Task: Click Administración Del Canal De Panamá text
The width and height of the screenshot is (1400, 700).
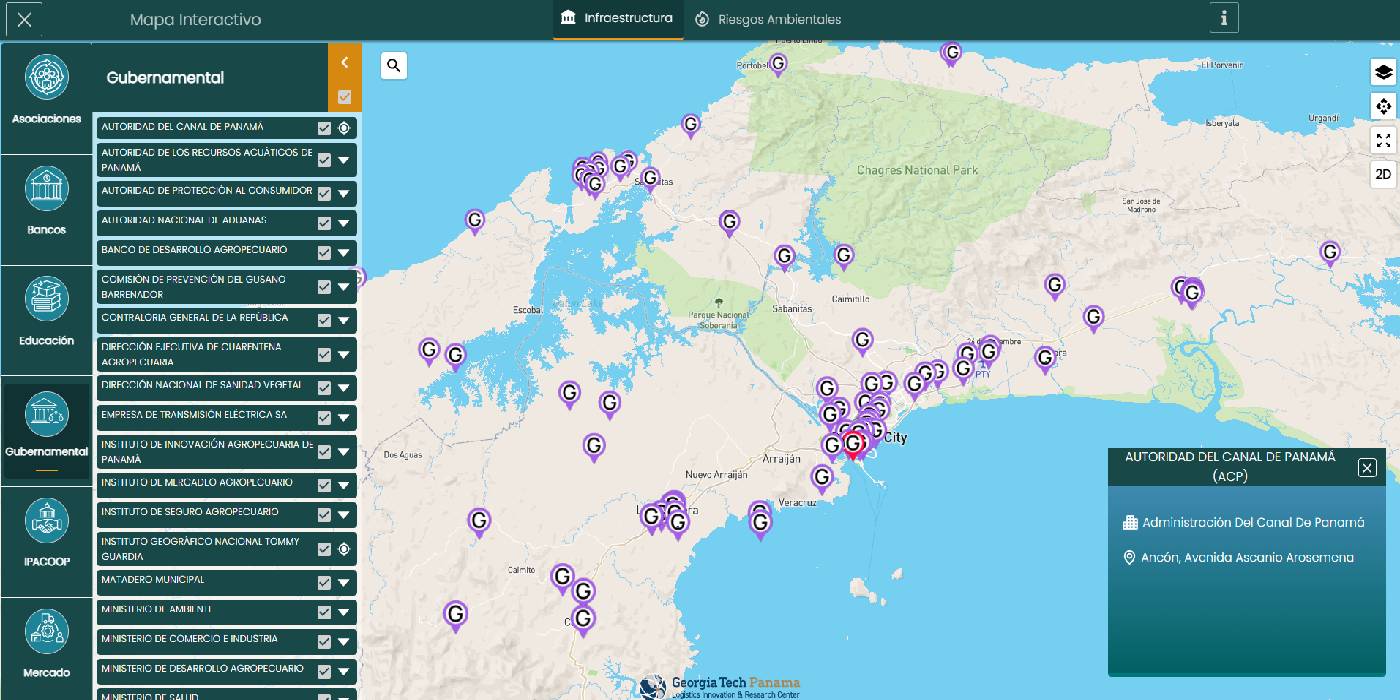Action: [1253, 522]
